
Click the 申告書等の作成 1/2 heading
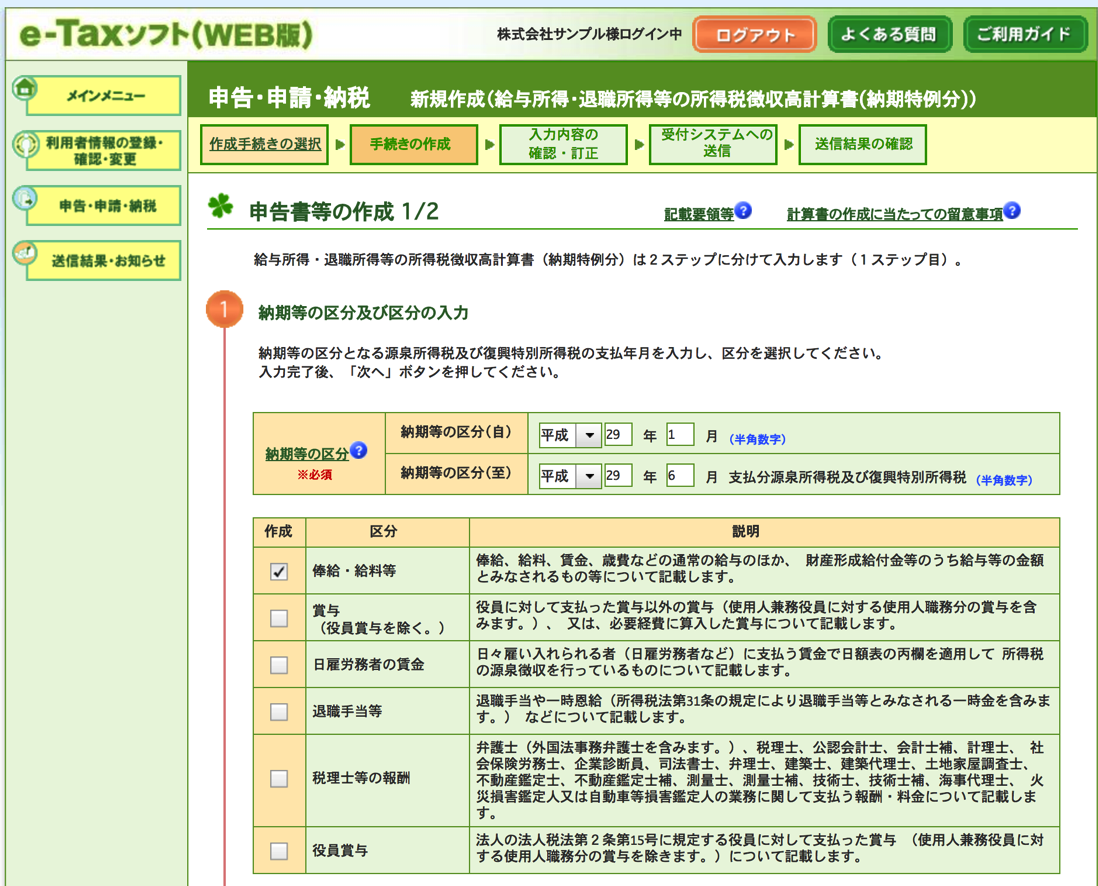[x=344, y=212]
